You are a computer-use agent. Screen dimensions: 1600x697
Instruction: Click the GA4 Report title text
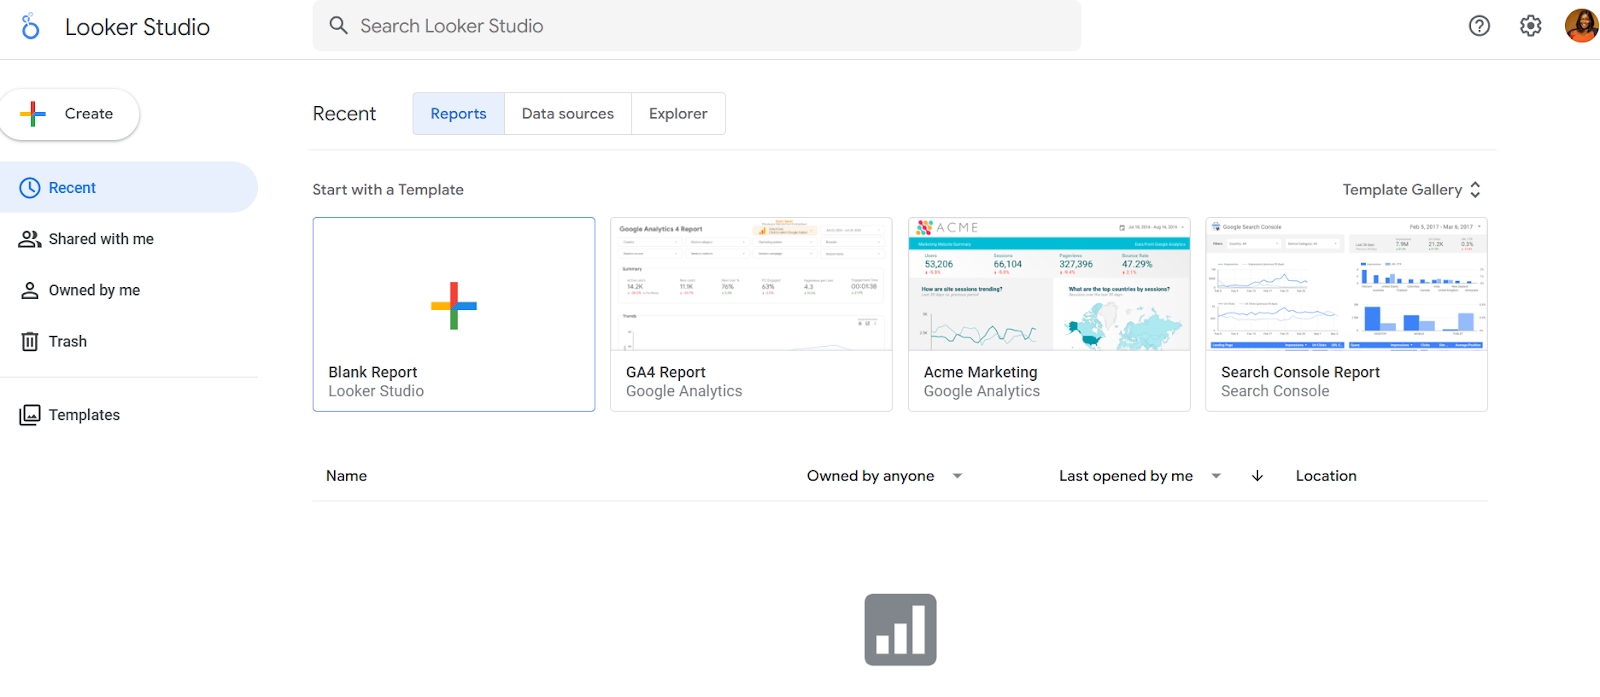click(x=666, y=372)
